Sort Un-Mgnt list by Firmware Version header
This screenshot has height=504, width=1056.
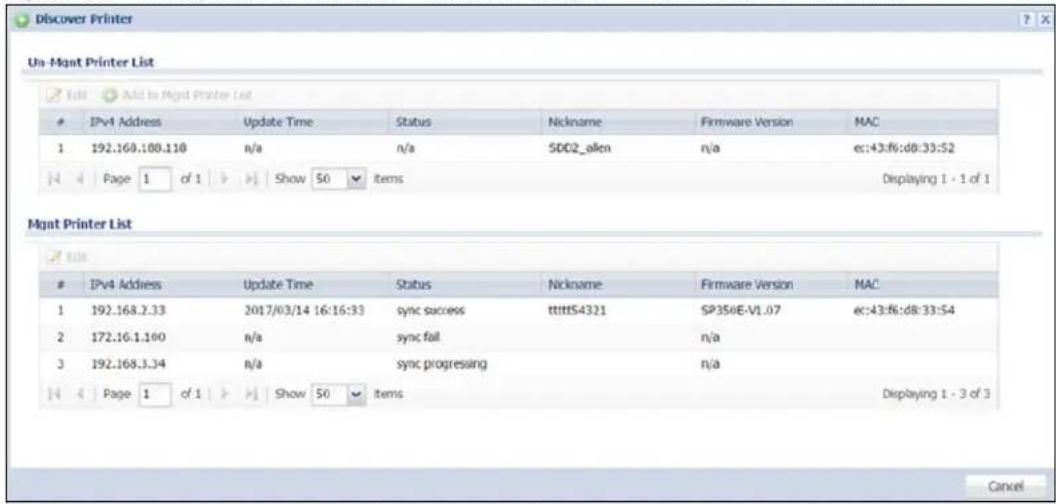(x=769, y=122)
